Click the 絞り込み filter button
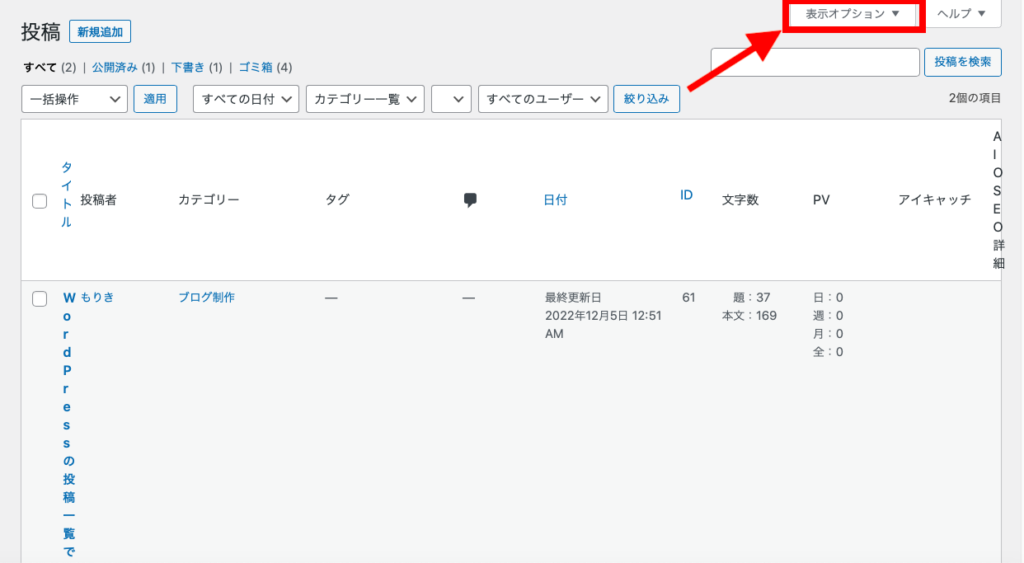 pos(647,99)
